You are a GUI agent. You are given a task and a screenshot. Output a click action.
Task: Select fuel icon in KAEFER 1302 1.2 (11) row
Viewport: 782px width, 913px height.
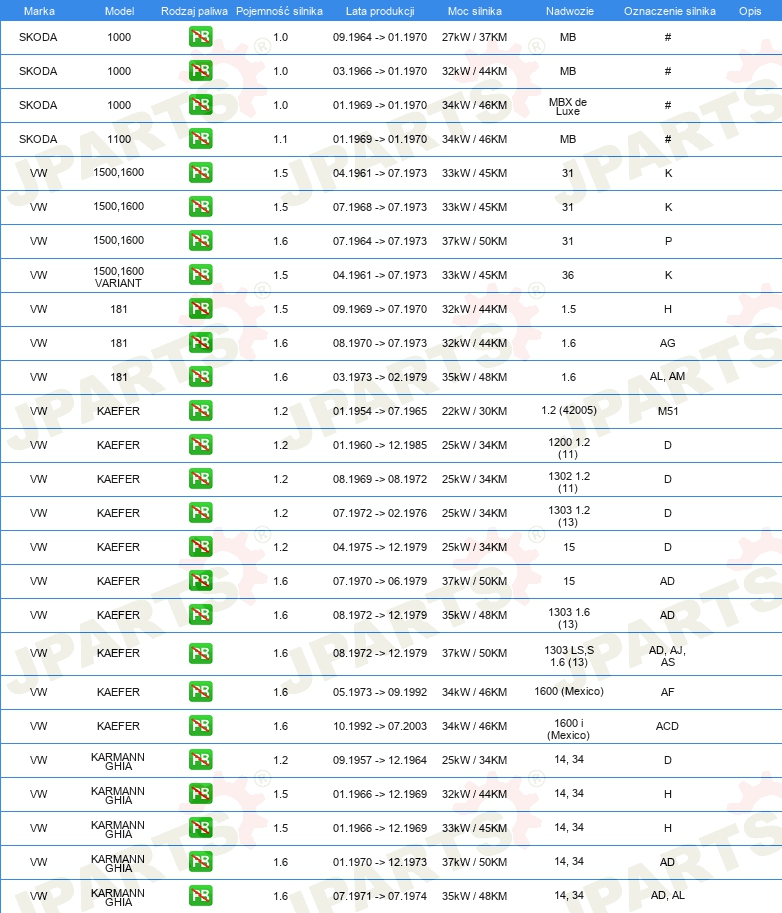coord(200,479)
